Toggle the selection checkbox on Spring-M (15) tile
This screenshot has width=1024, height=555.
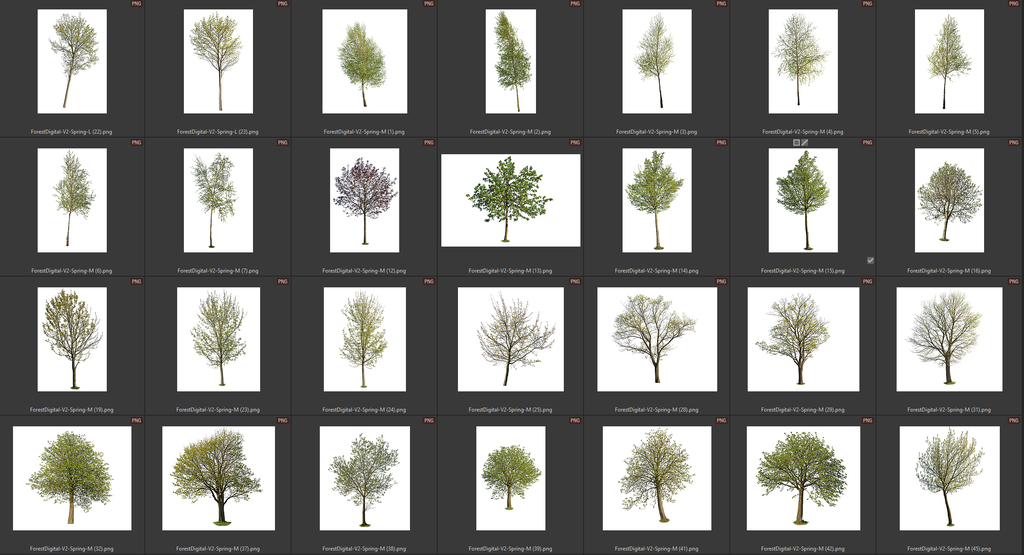tap(870, 260)
